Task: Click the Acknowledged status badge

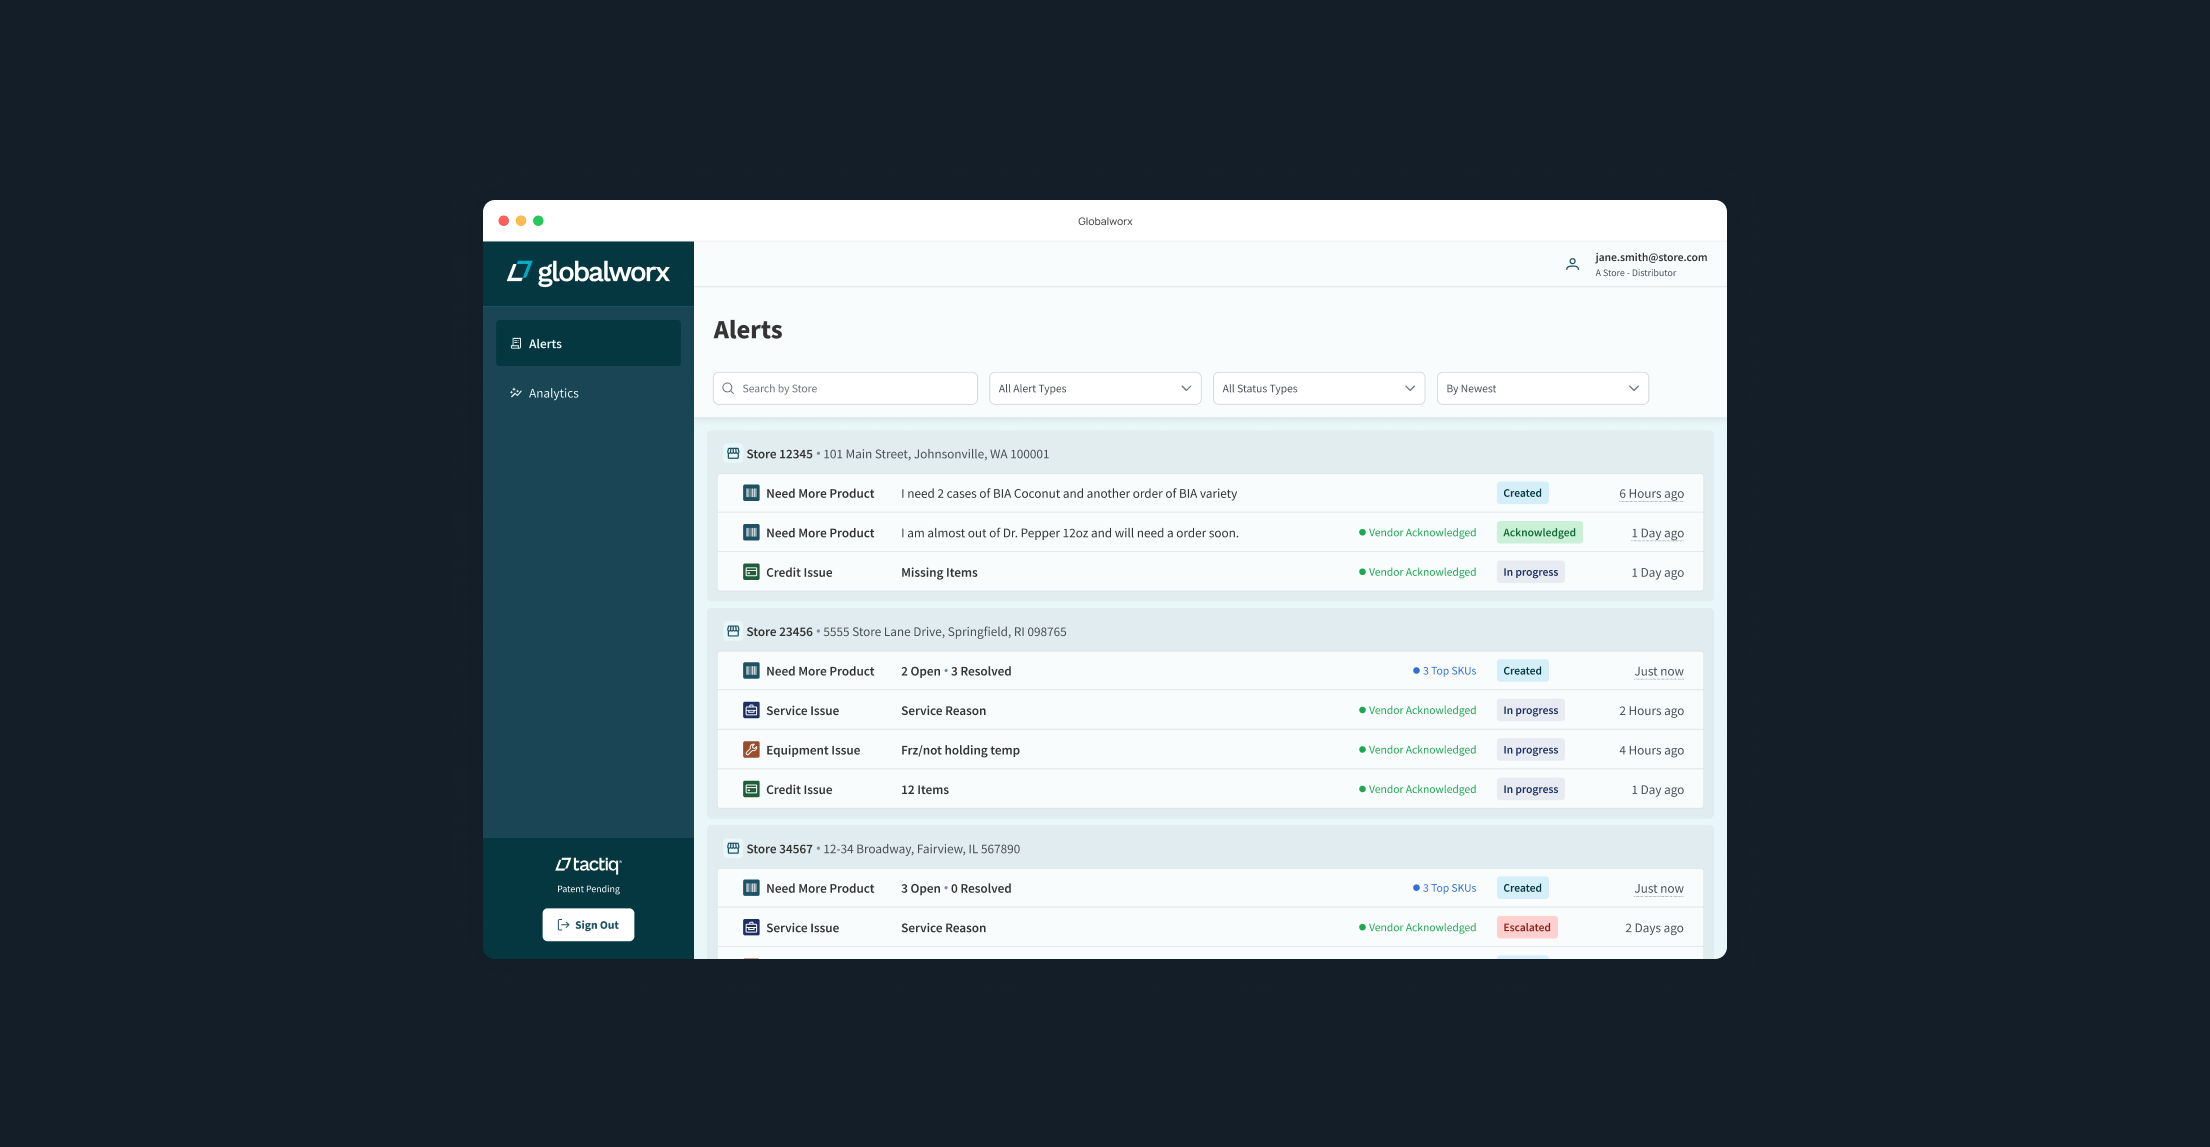Action: 1539,533
